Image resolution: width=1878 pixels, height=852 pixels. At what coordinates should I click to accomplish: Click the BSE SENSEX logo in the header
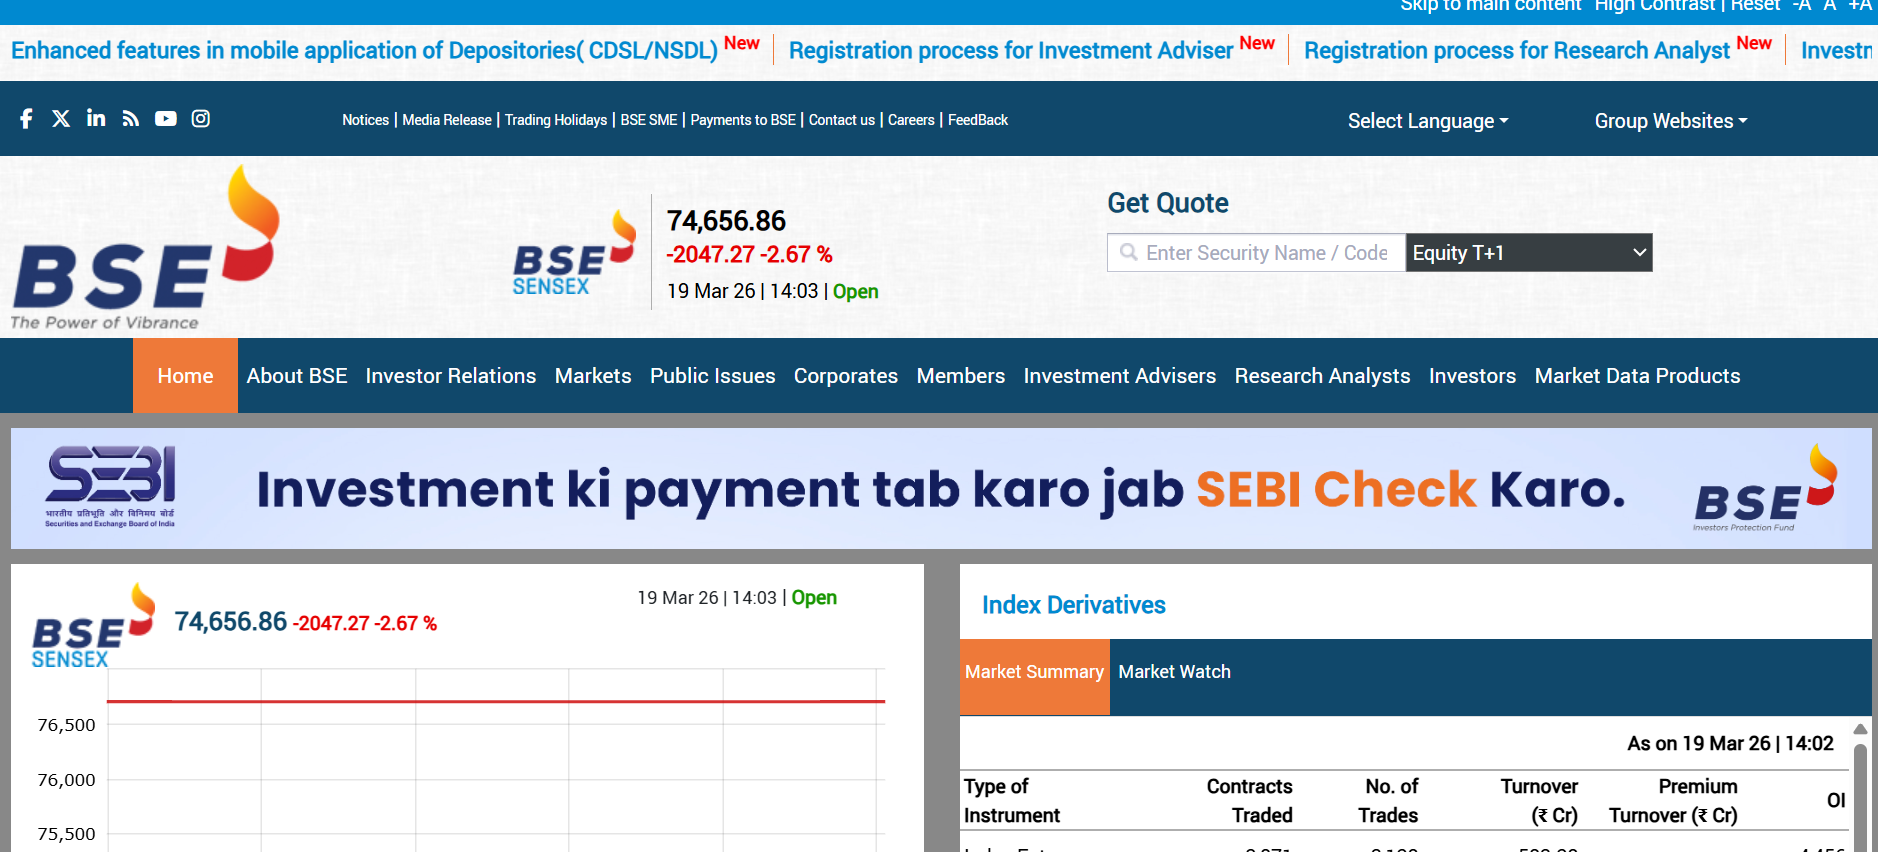click(x=574, y=253)
